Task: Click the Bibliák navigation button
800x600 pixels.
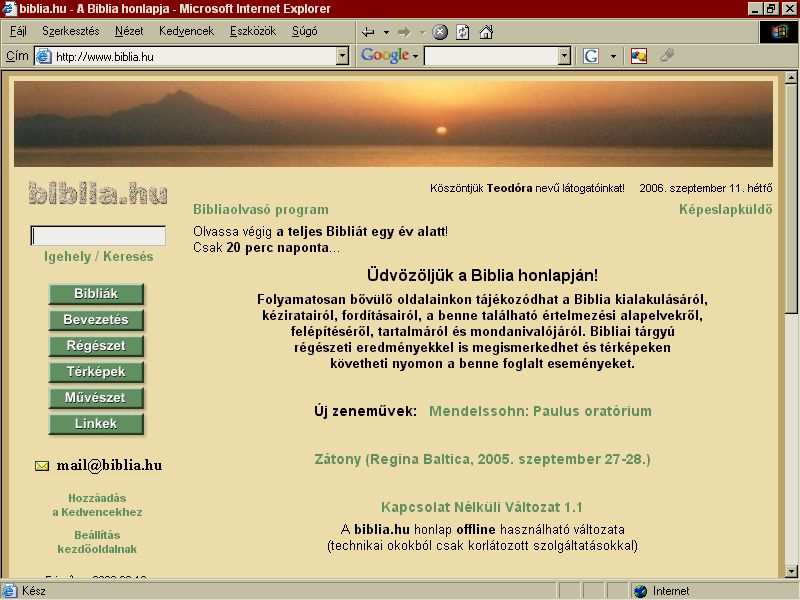Action: pos(96,294)
